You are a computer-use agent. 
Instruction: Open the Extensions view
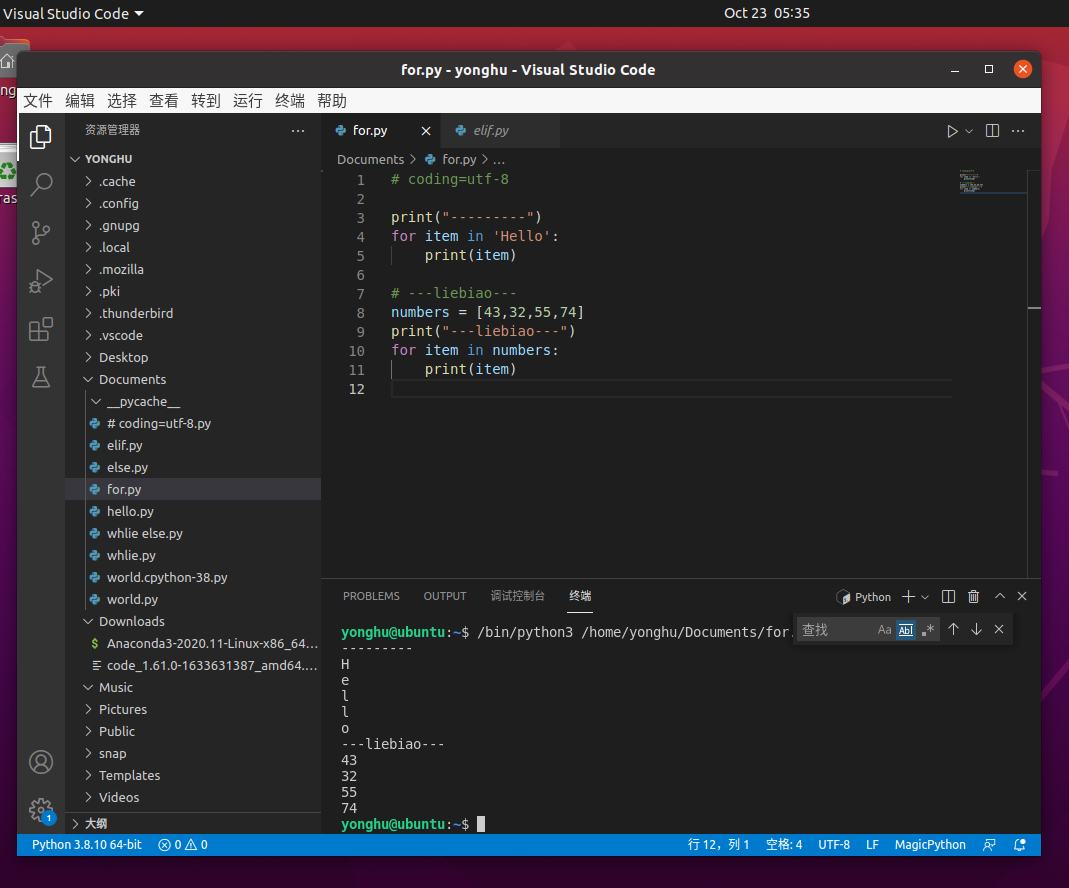[41, 329]
